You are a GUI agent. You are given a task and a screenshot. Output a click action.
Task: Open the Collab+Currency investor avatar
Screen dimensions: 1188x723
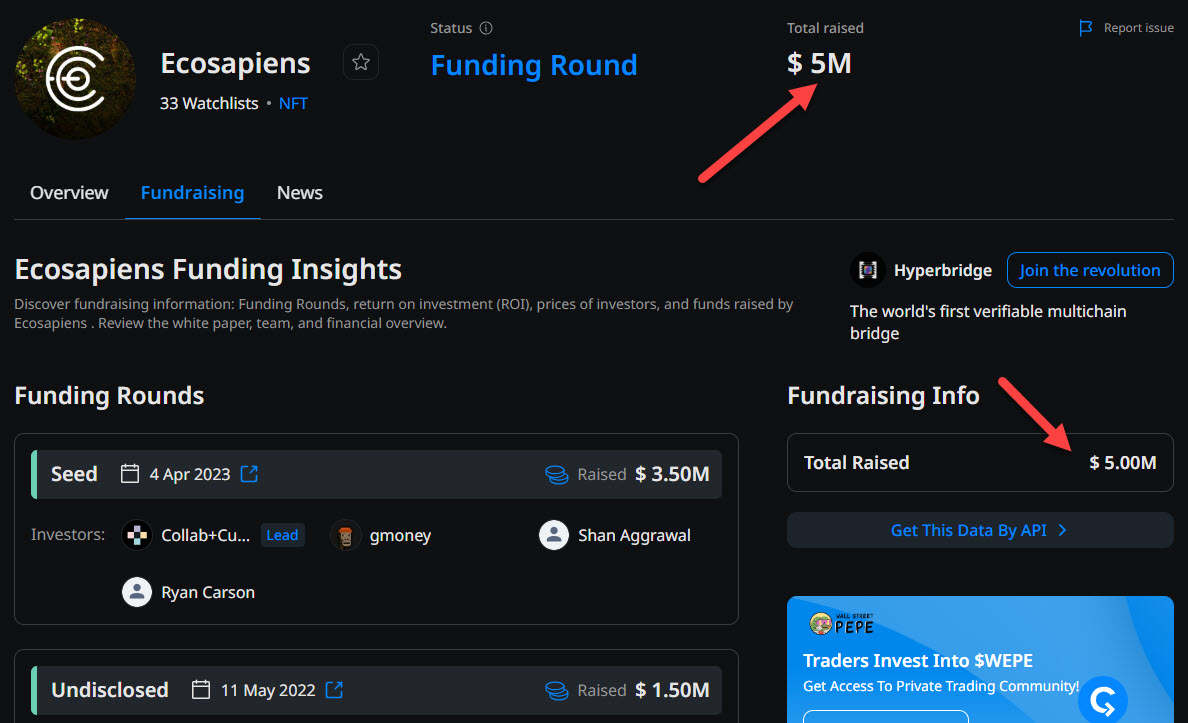(137, 535)
